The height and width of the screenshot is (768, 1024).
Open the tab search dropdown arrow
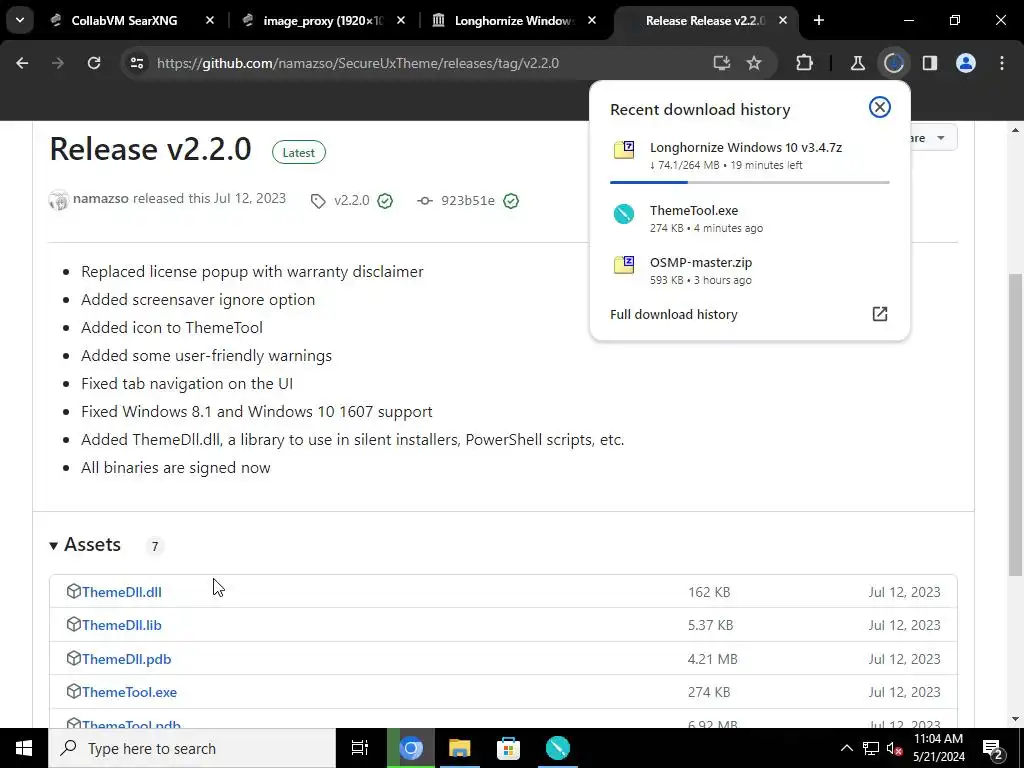click(x=20, y=20)
